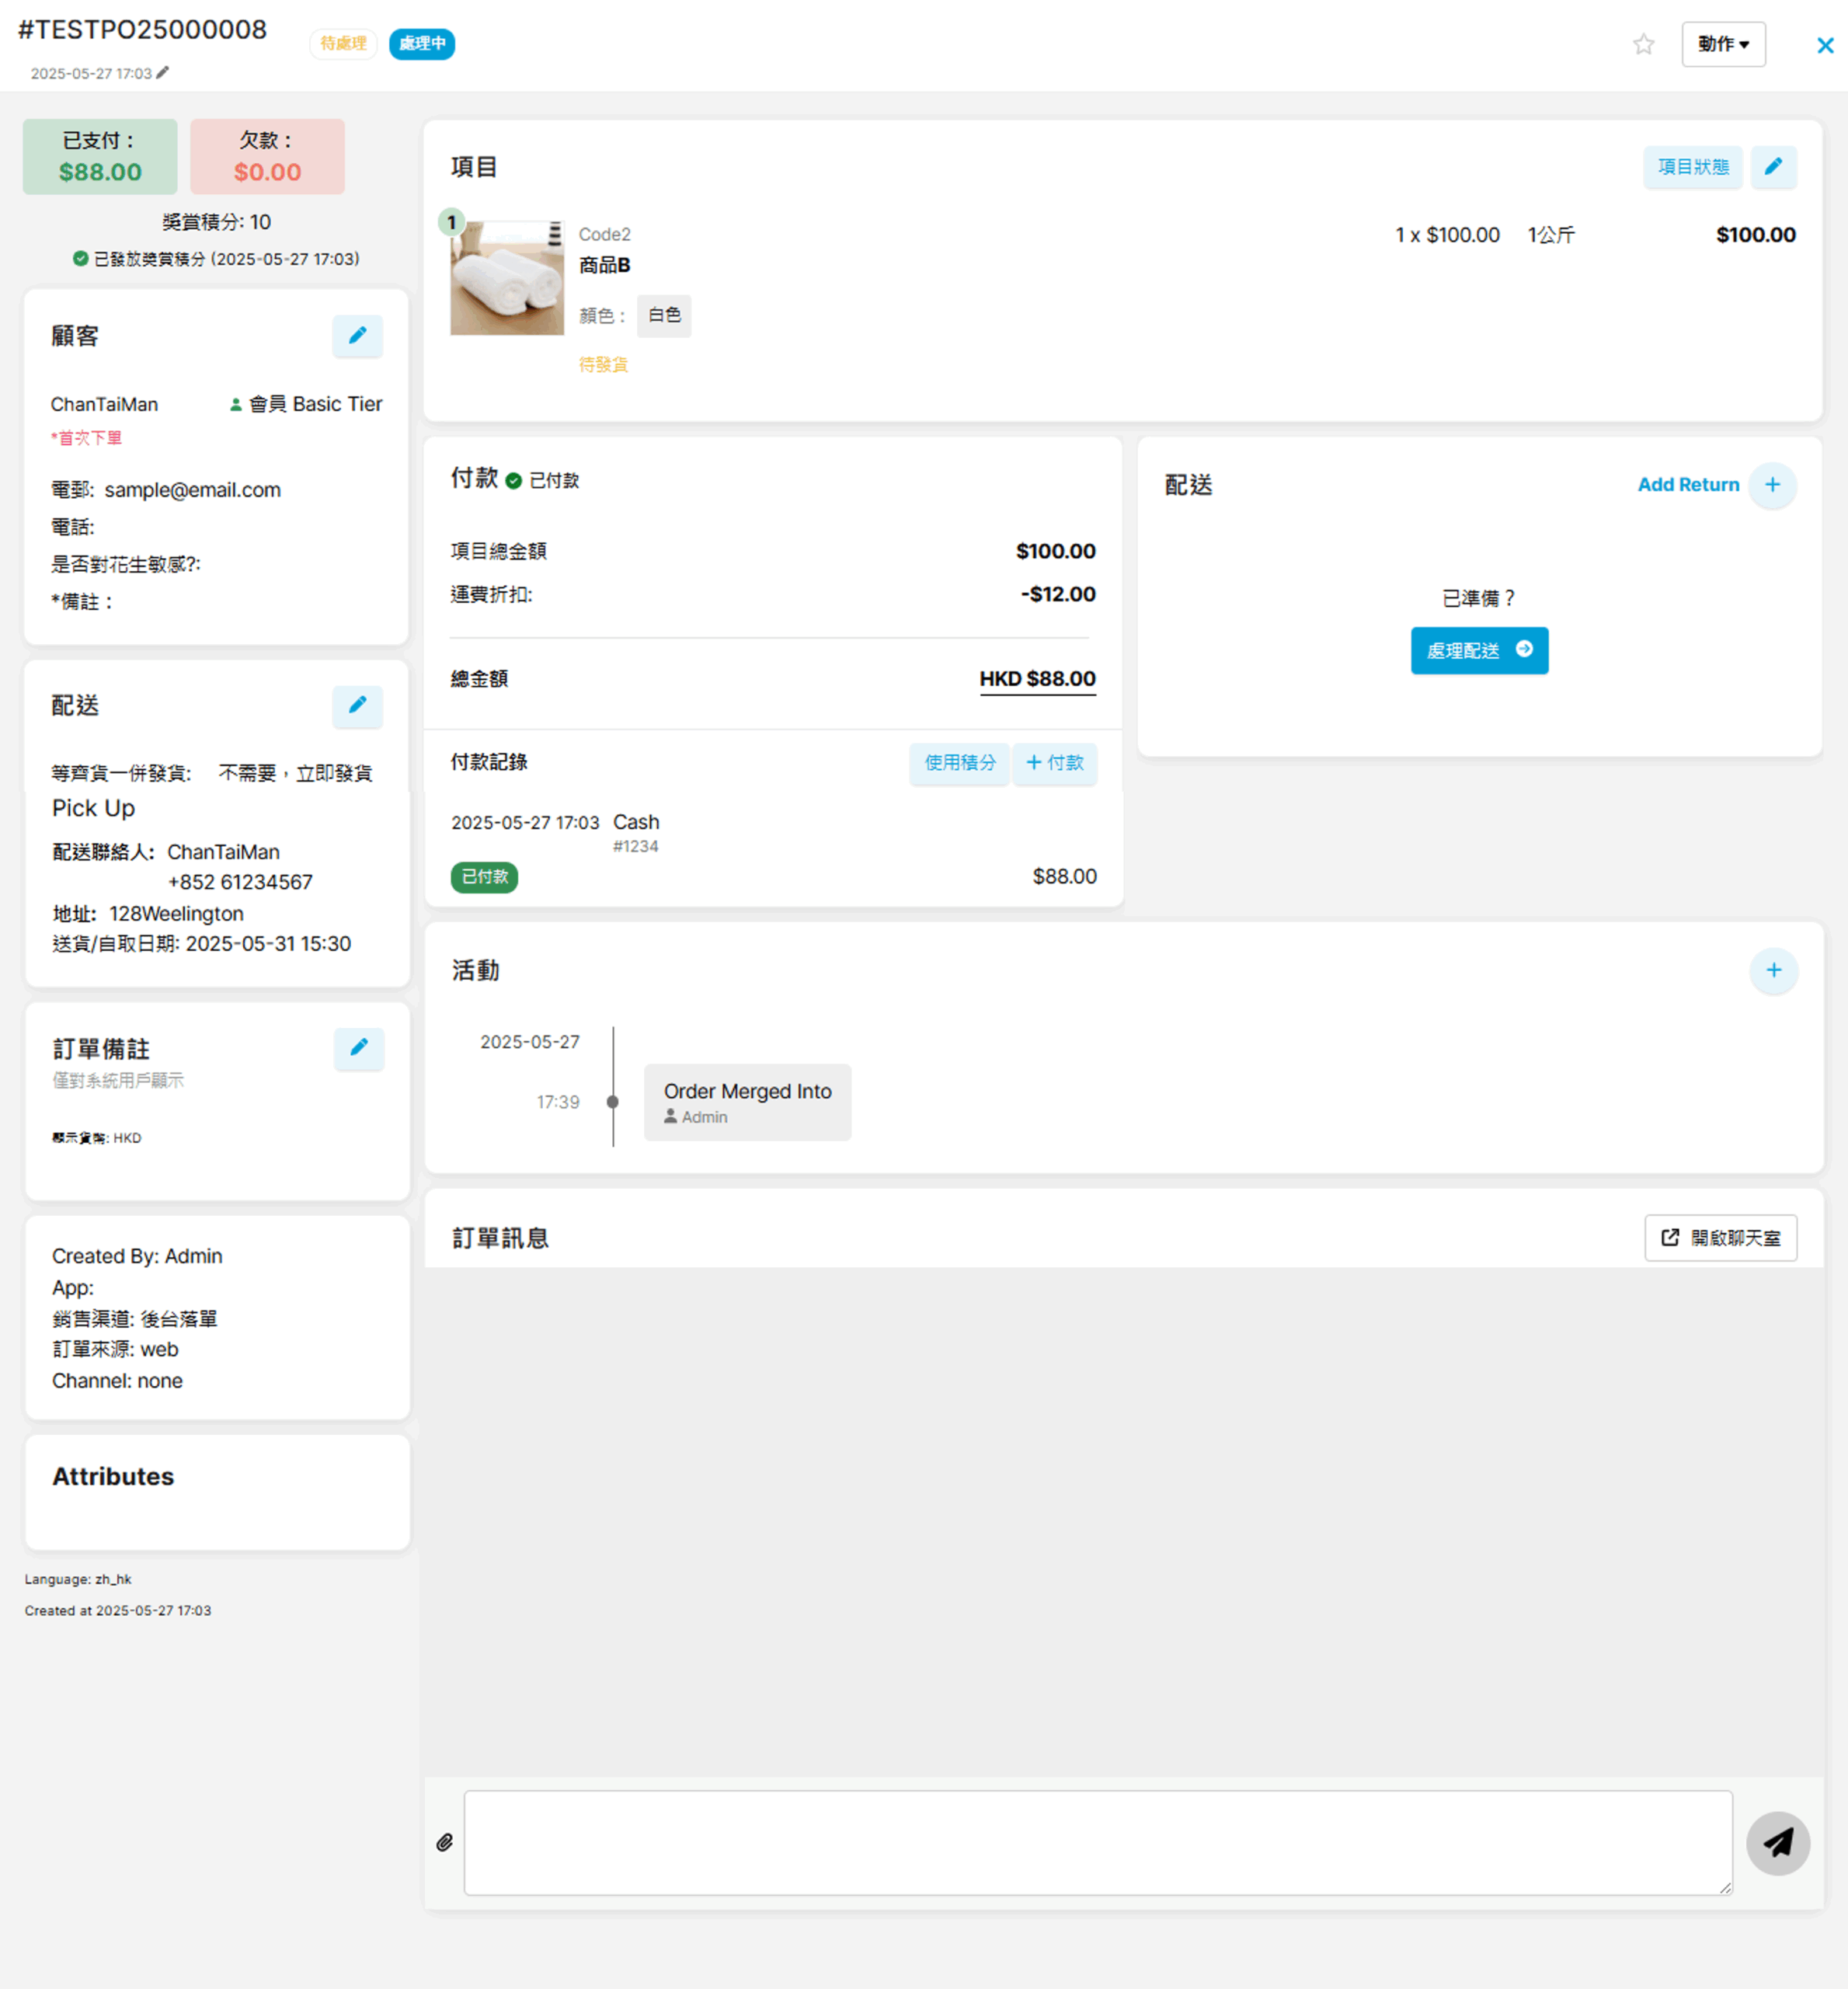
Task: Click the Add Return link
Action: (1687, 485)
